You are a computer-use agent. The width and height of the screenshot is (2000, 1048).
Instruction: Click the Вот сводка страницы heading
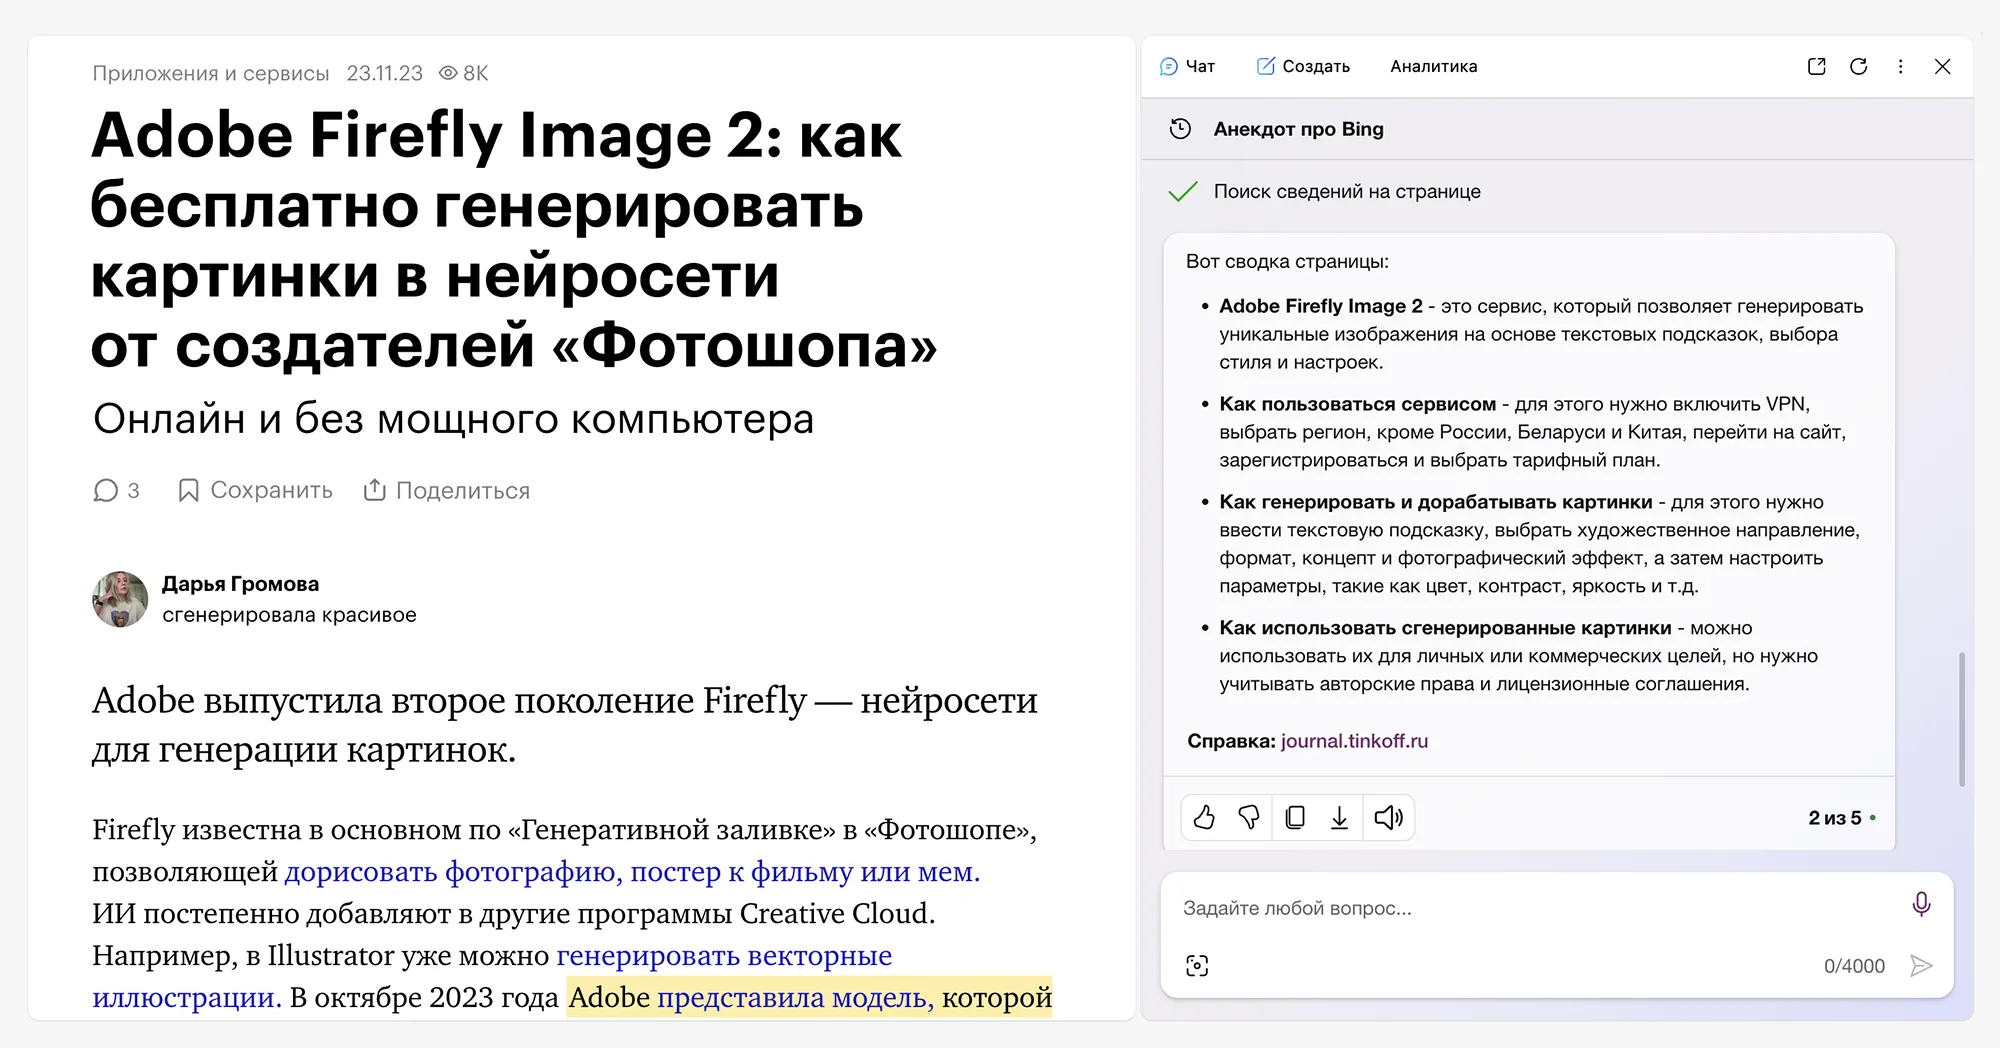click(1287, 262)
